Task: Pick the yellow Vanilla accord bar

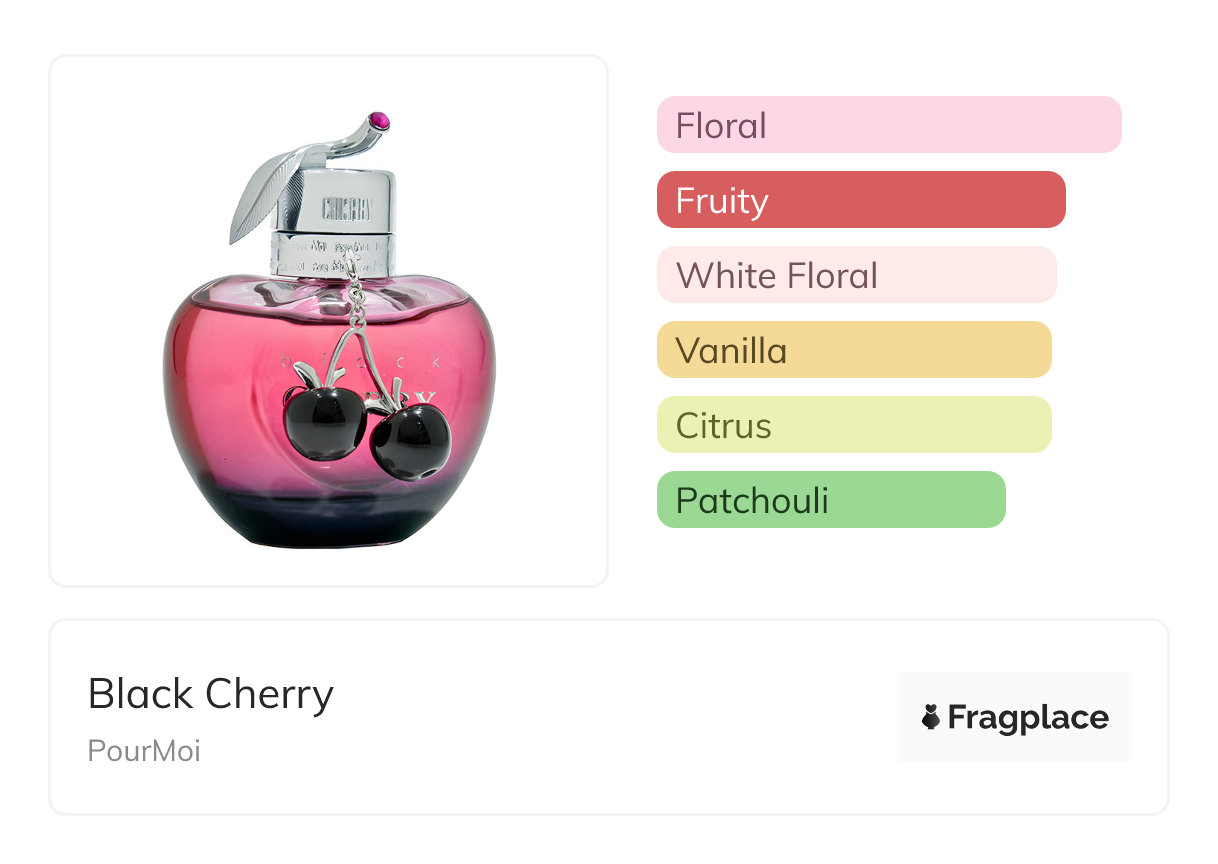Action: [853, 350]
